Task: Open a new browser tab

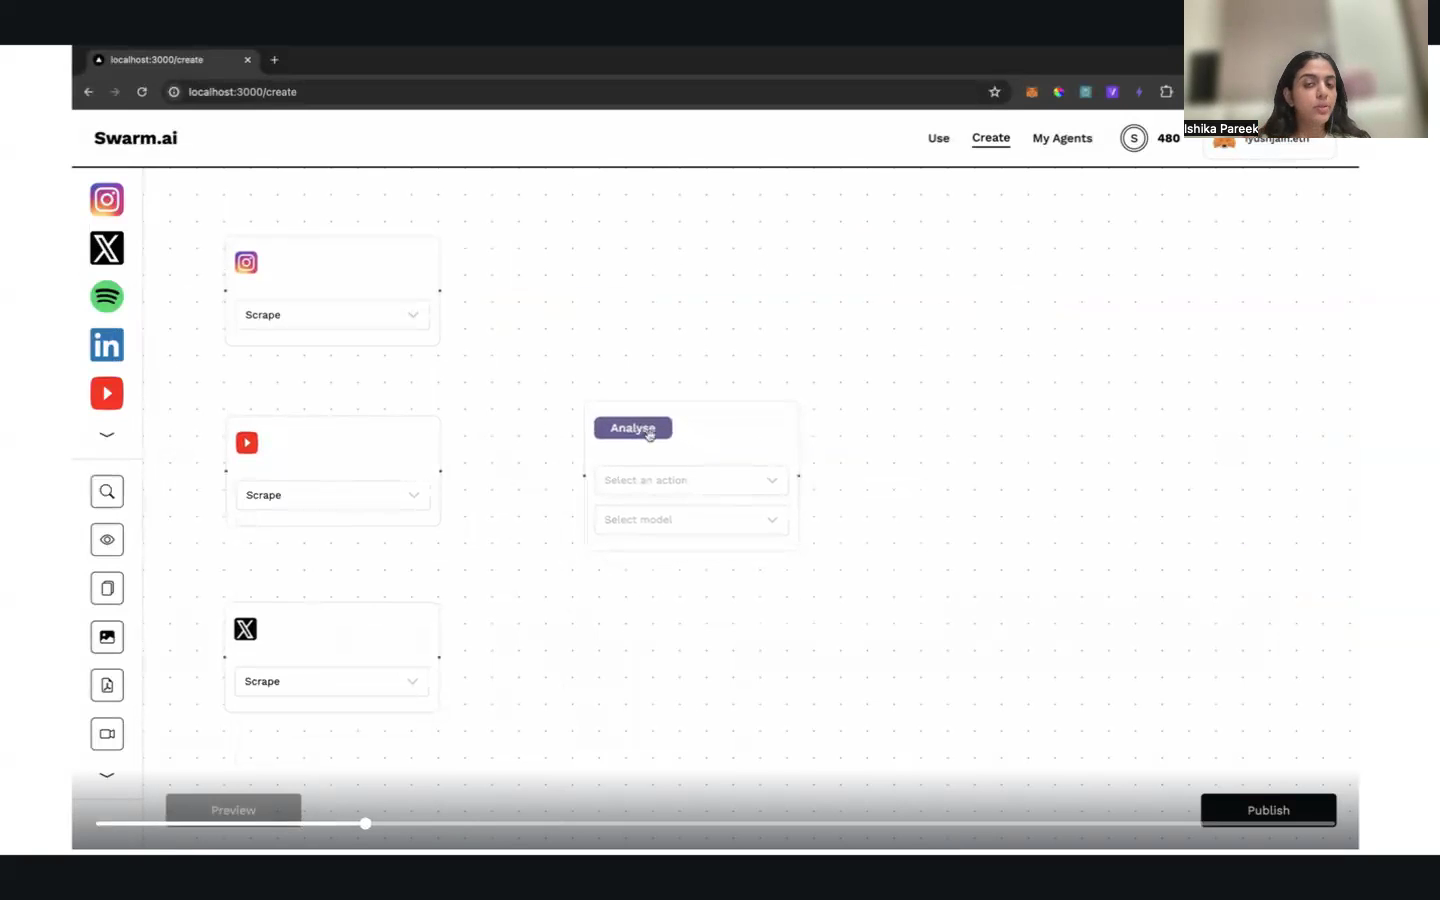Action: point(274,60)
